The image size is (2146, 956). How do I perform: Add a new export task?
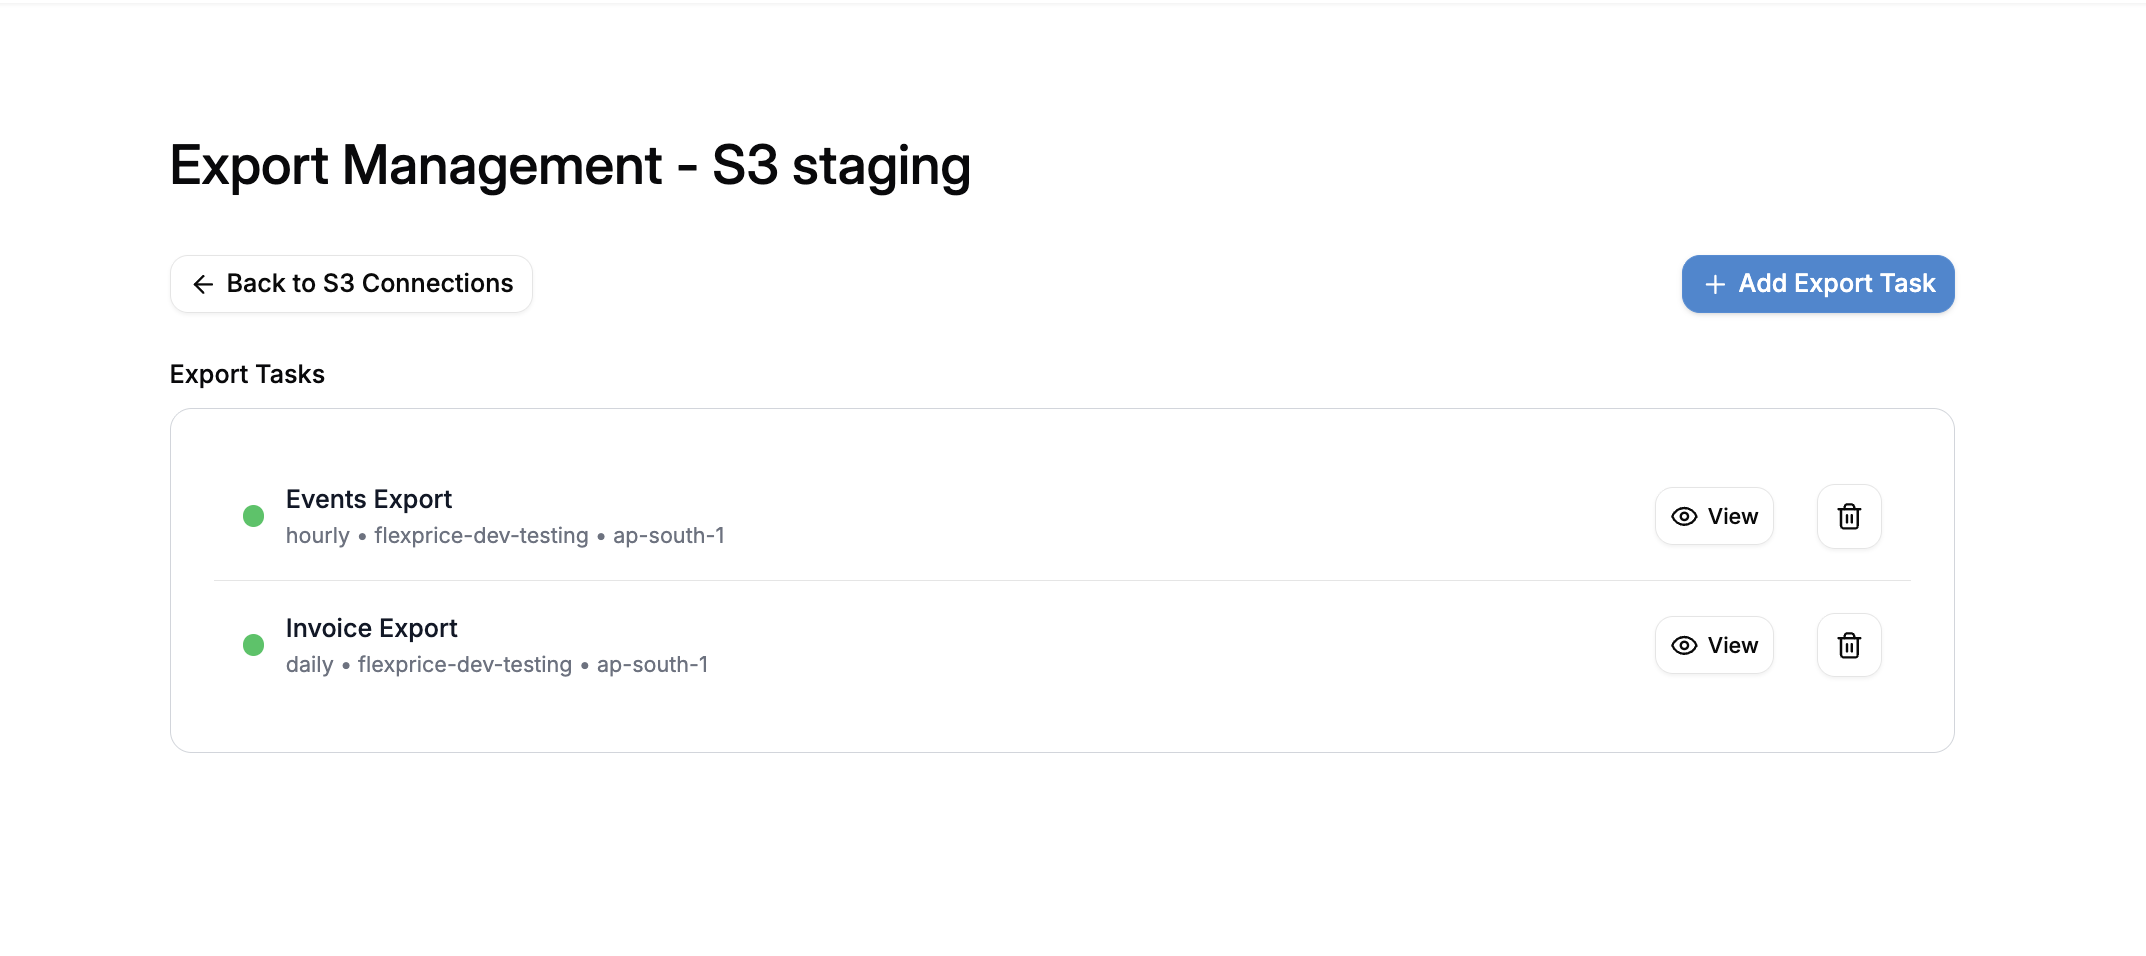(1818, 284)
